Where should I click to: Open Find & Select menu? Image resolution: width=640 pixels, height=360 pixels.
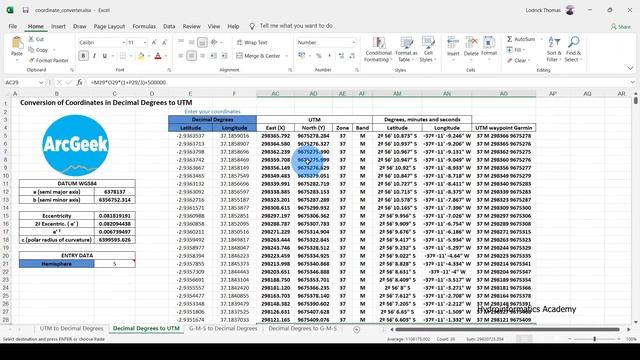click(x=573, y=49)
